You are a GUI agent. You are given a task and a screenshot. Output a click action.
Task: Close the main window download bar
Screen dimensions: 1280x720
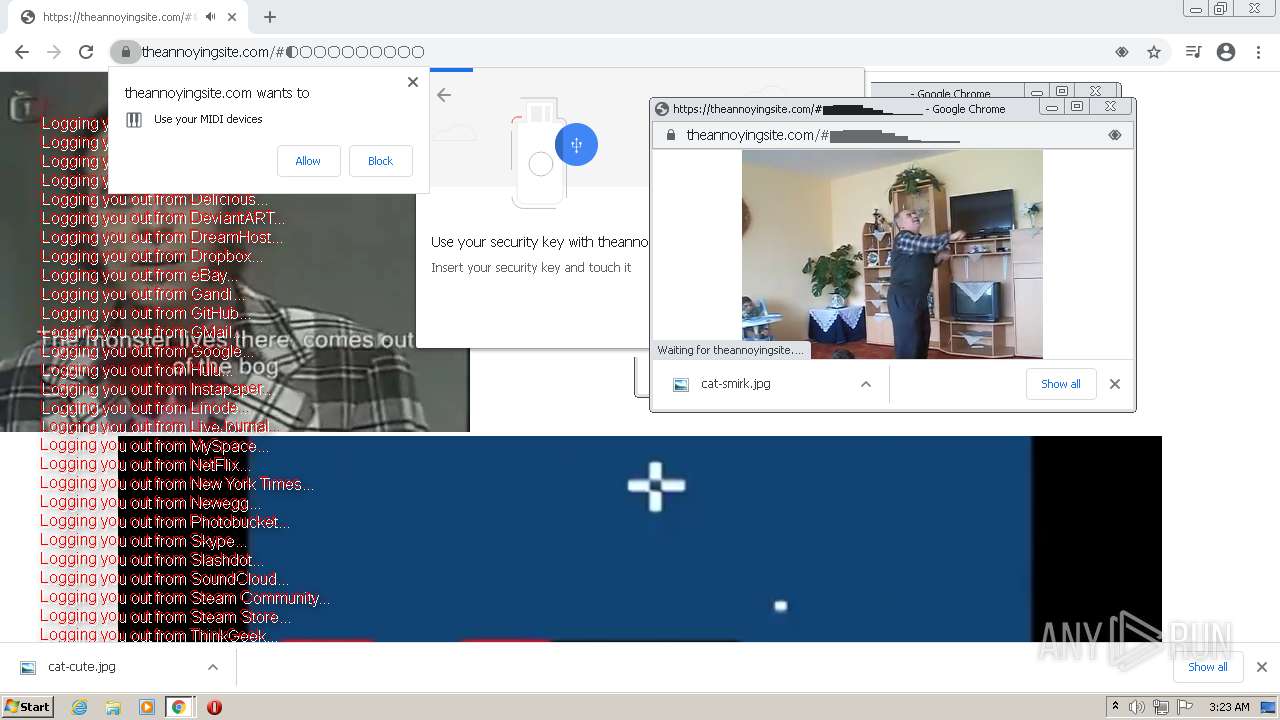[1262, 667]
